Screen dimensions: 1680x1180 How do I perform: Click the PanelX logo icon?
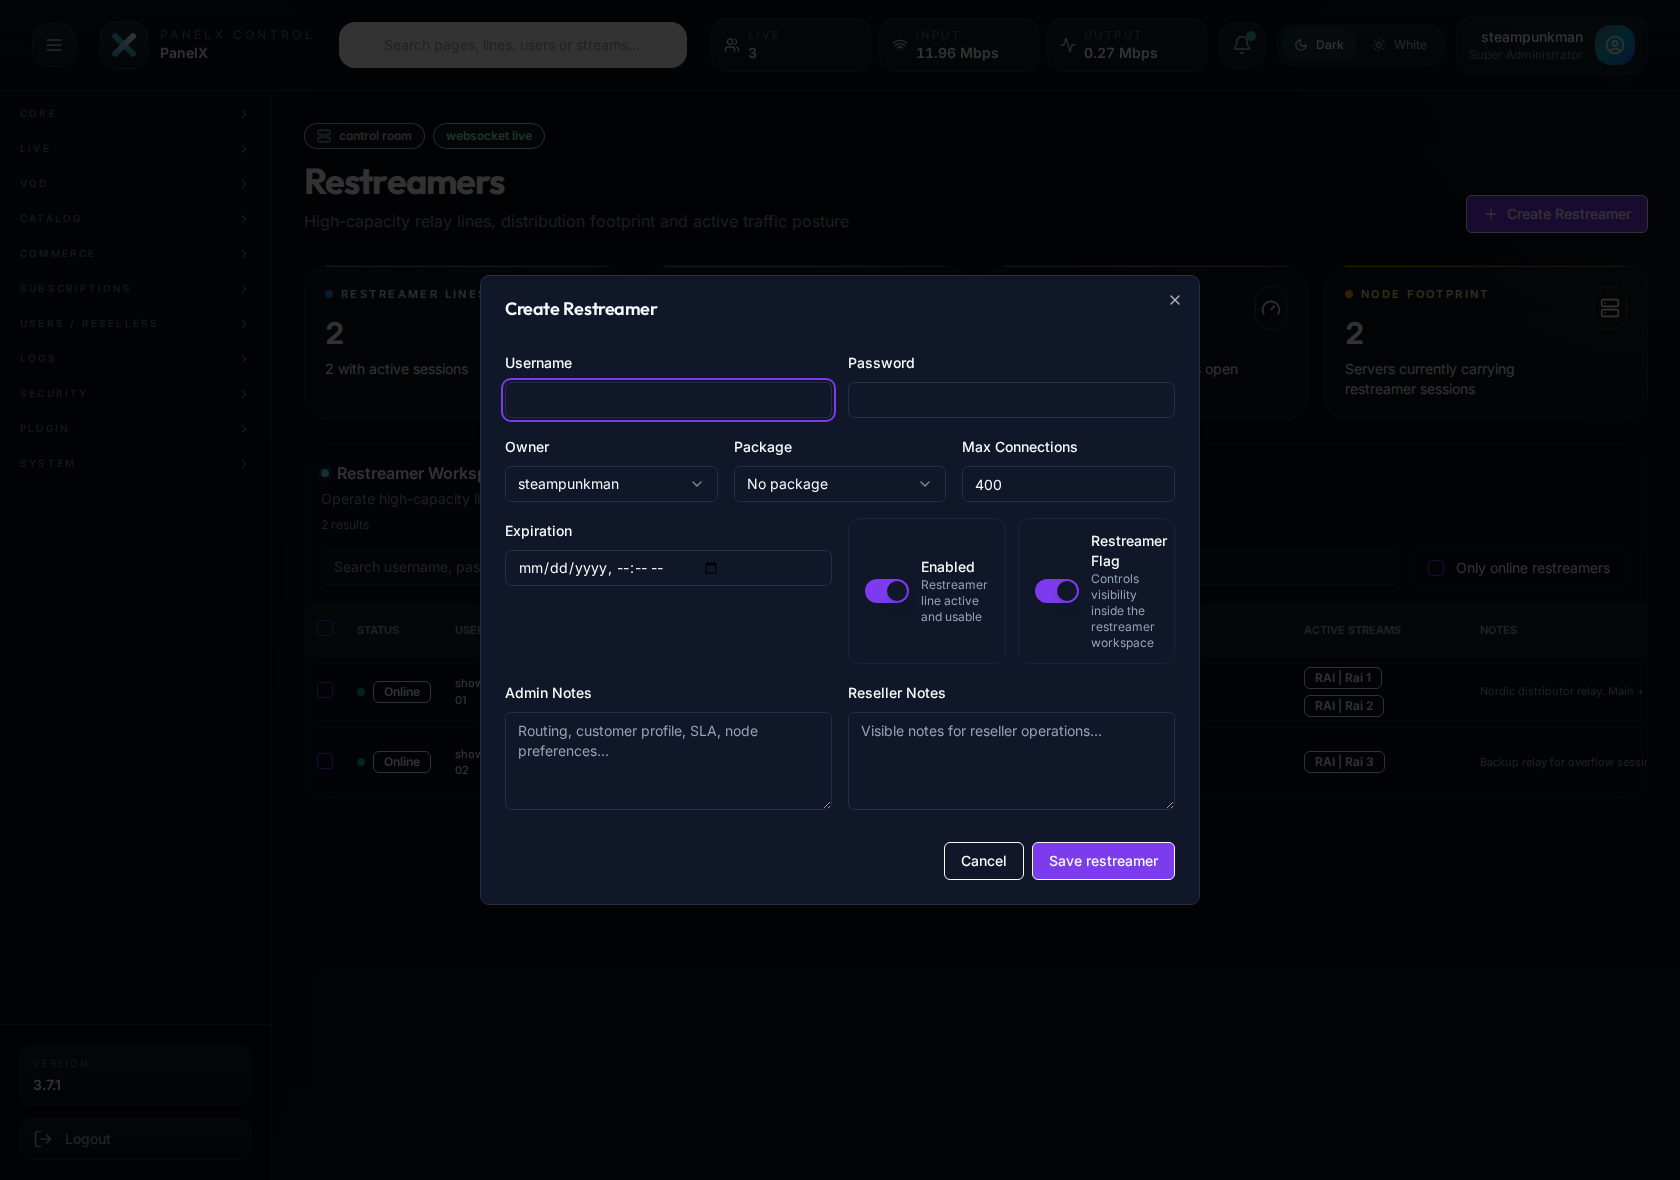tap(124, 45)
